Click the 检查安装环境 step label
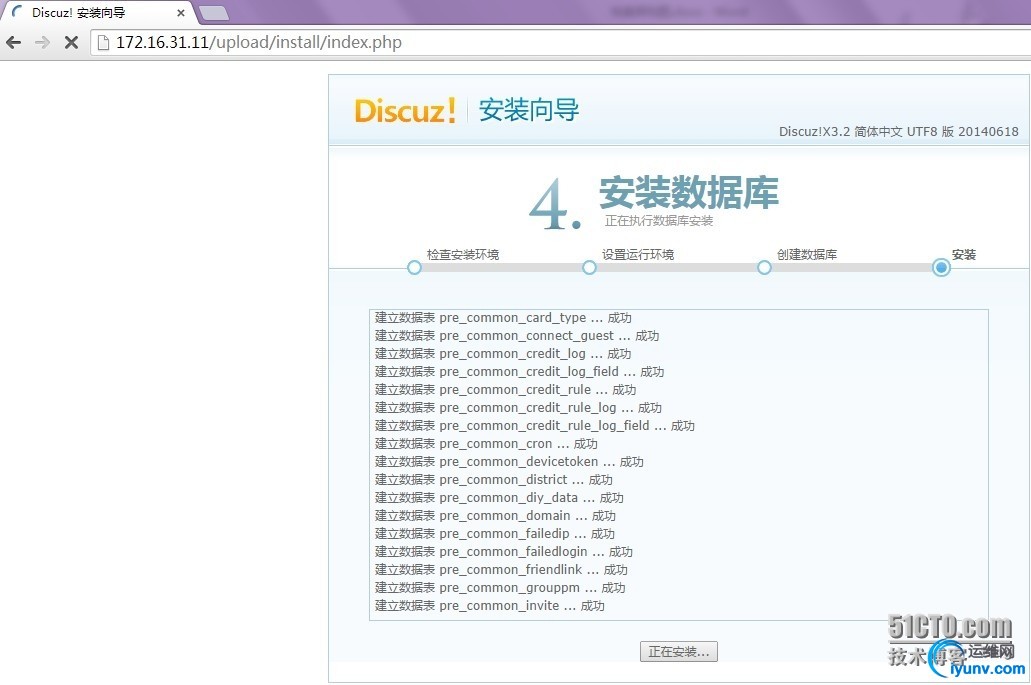 (463, 254)
